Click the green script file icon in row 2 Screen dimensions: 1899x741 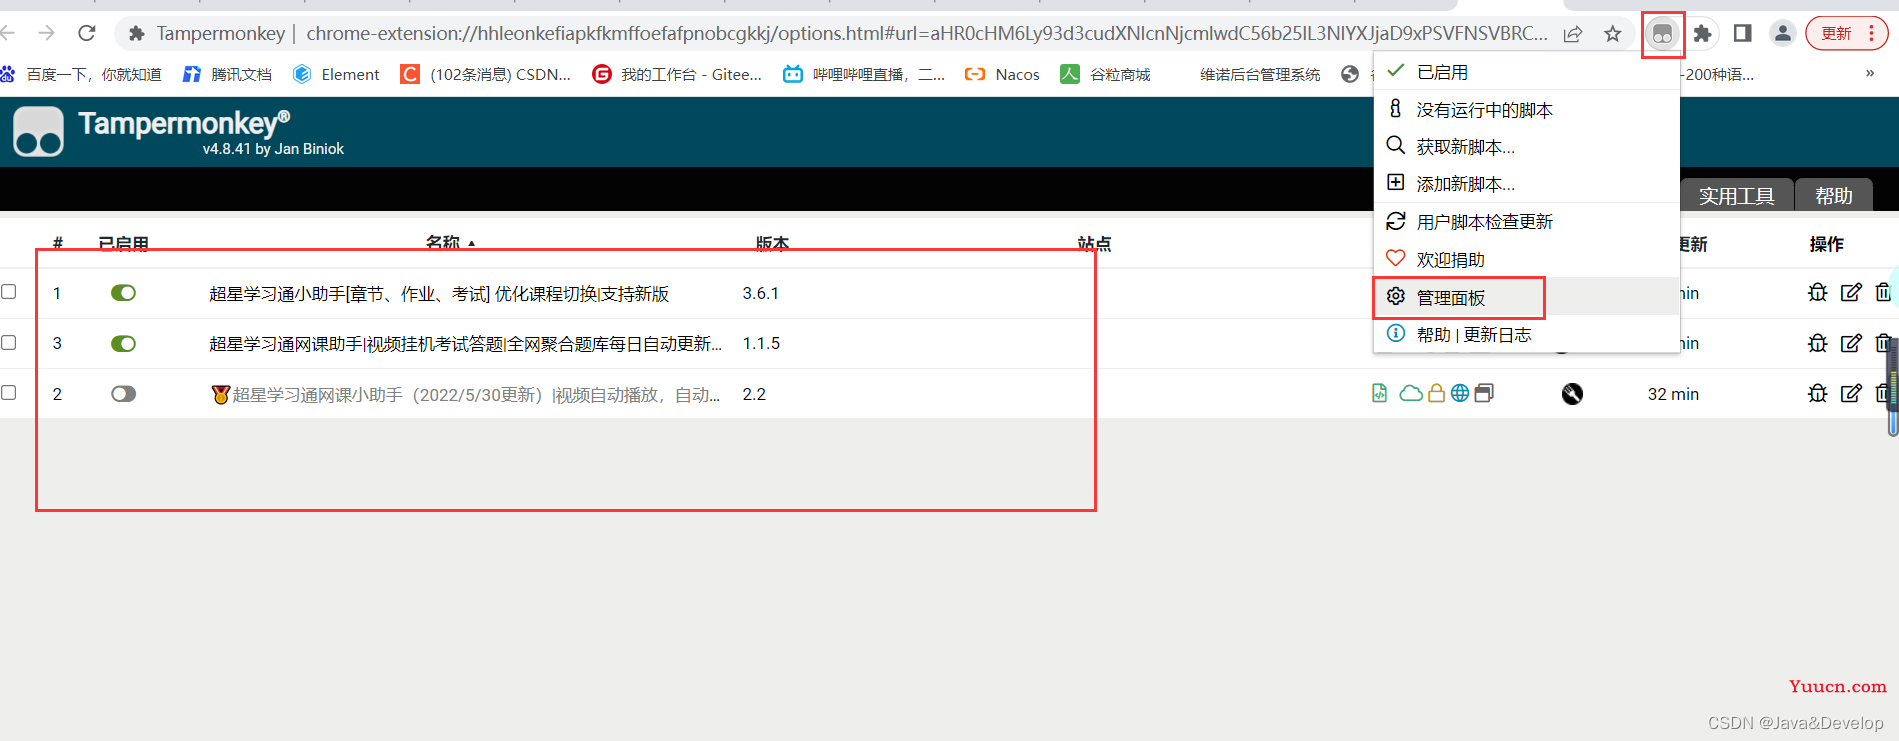tap(1380, 393)
